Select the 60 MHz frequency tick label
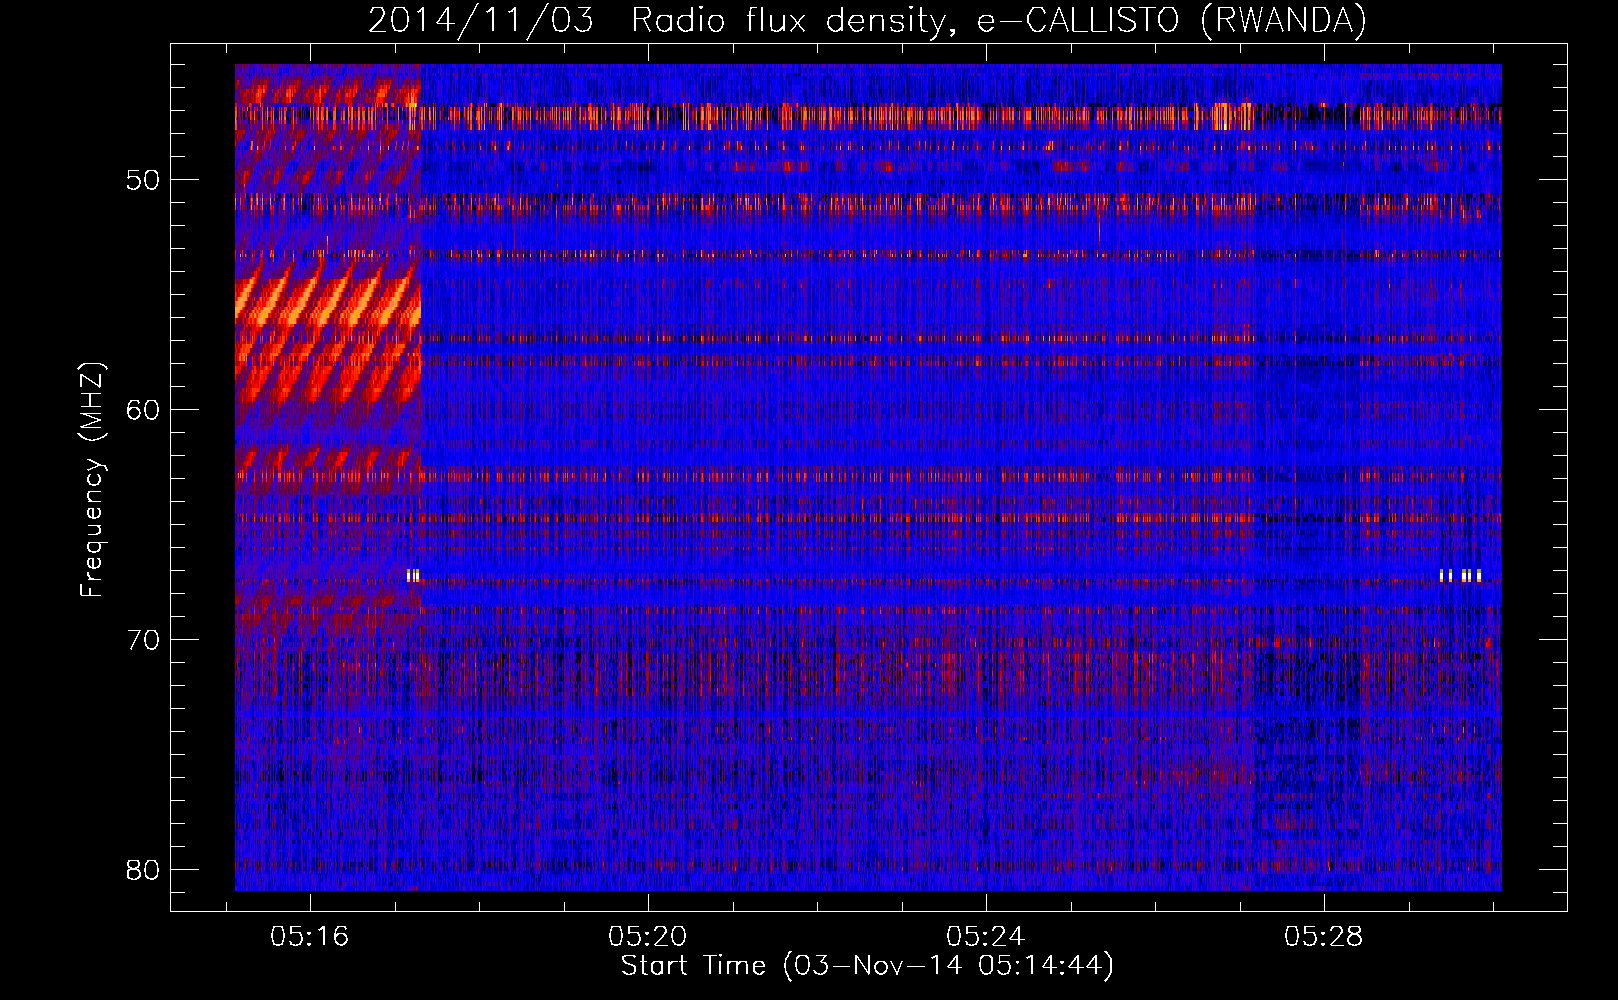This screenshot has height=1000, width=1618. pos(143,410)
